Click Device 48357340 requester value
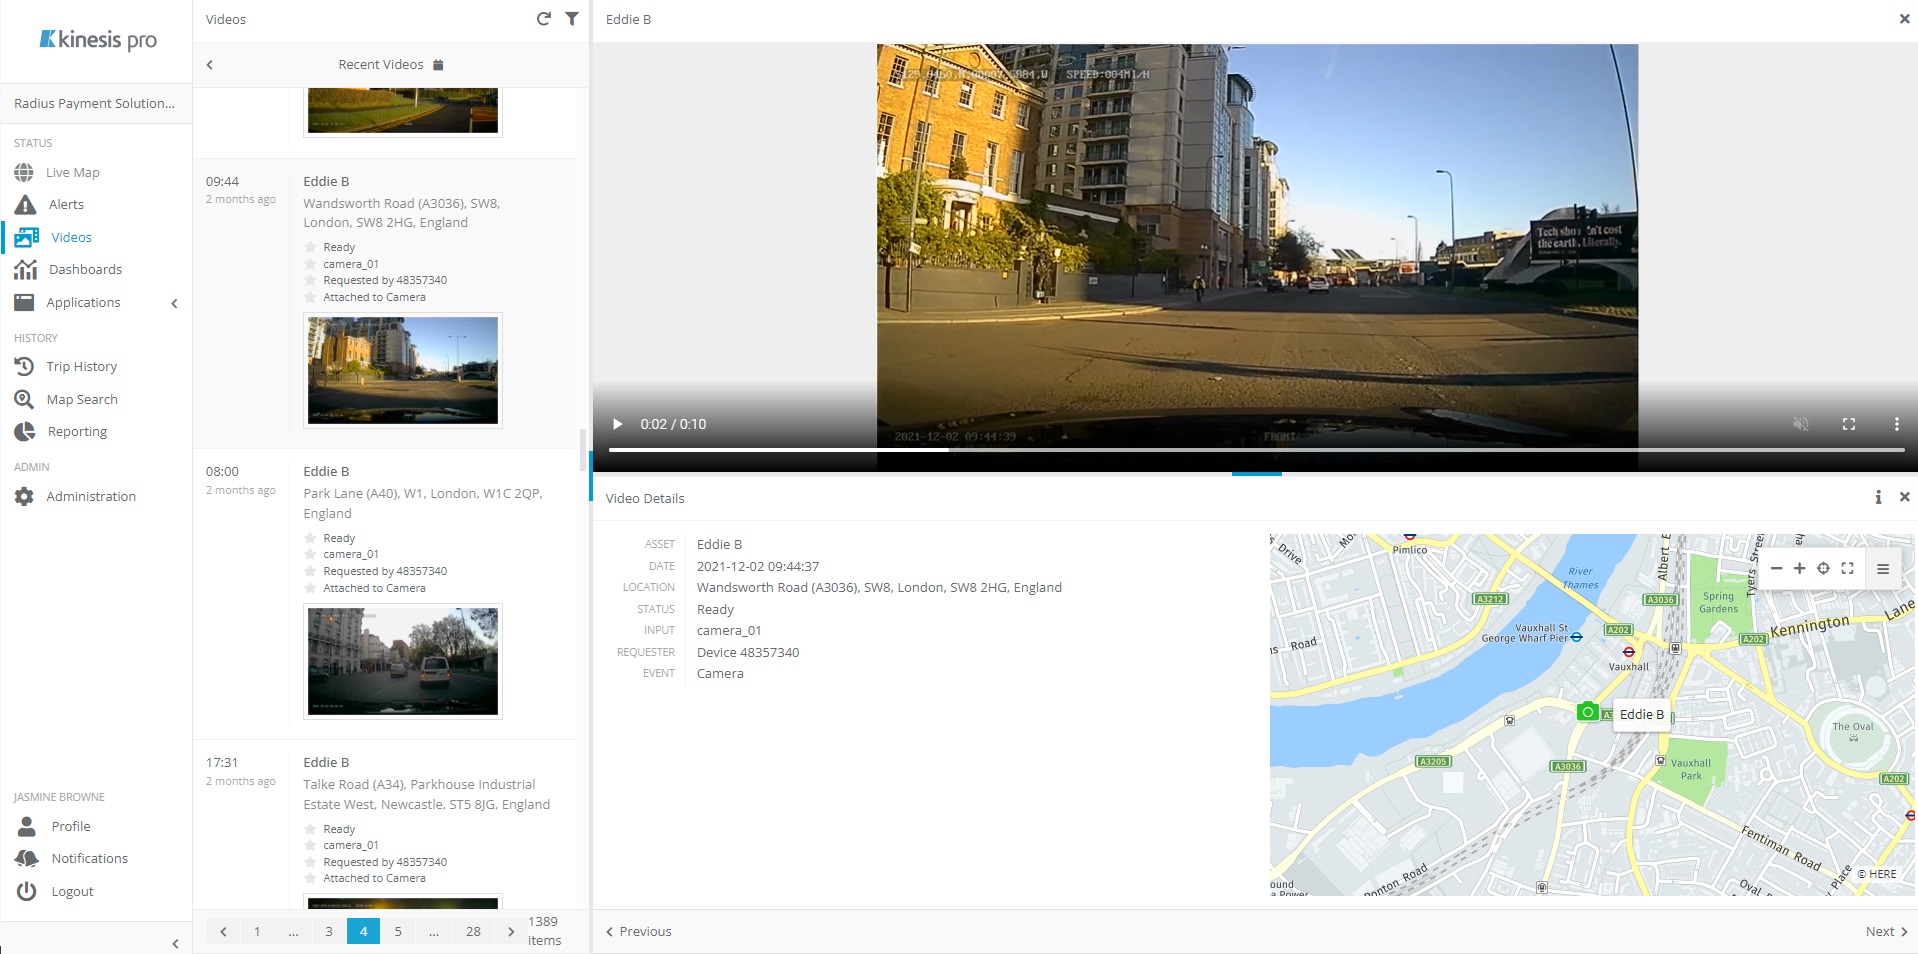The image size is (1918, 954). coord(748,652)
